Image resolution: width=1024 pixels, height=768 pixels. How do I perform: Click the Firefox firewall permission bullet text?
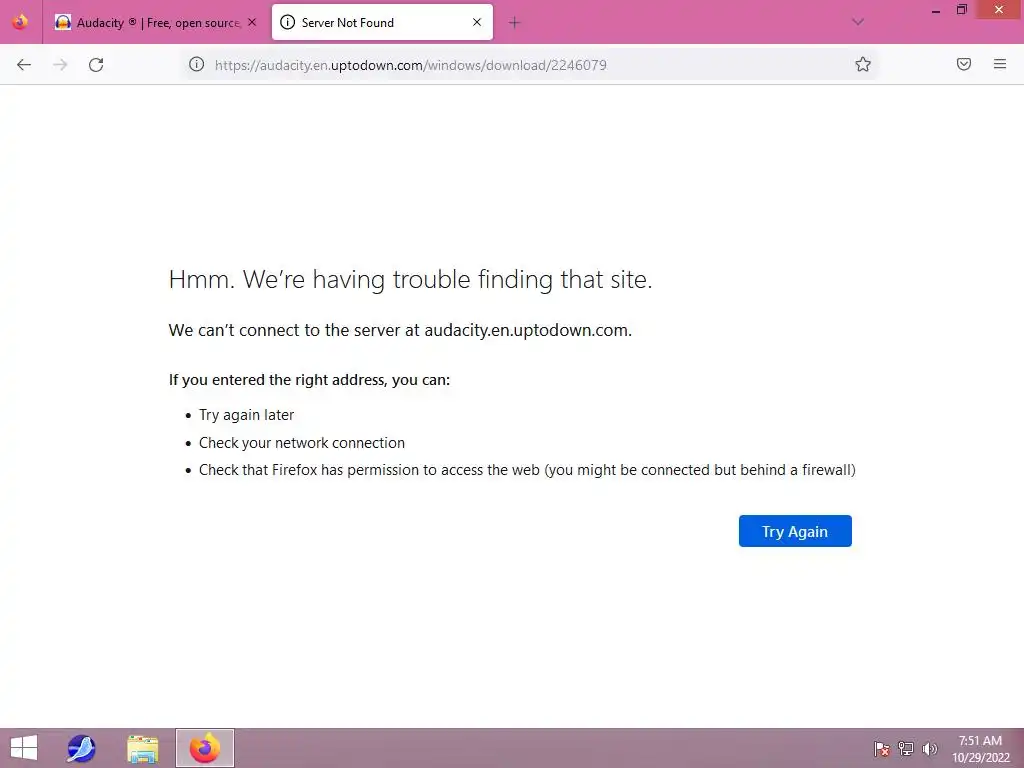click(x=527, y=470)
